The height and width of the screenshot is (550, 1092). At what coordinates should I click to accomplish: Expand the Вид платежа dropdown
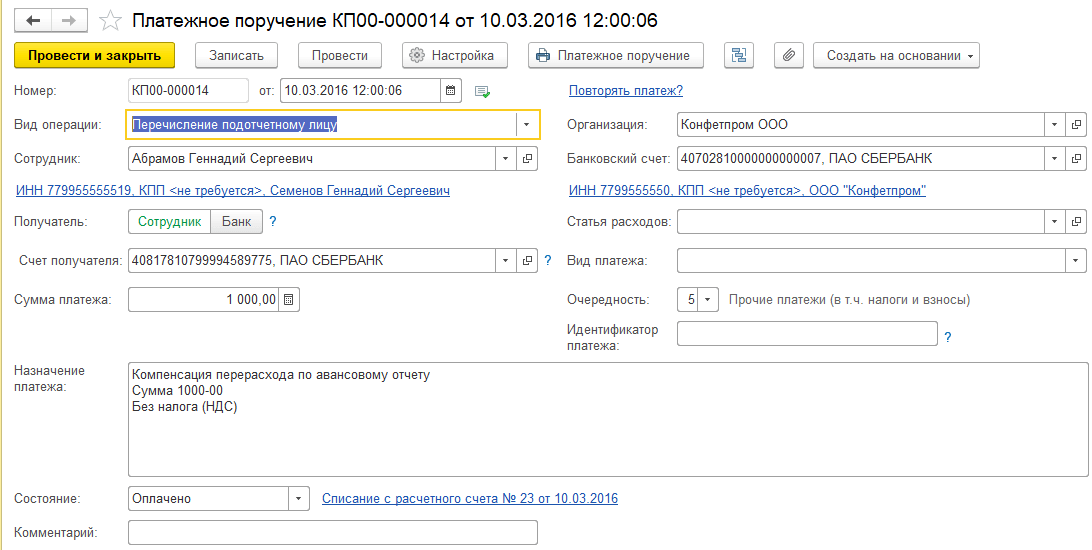[1076, 261]
